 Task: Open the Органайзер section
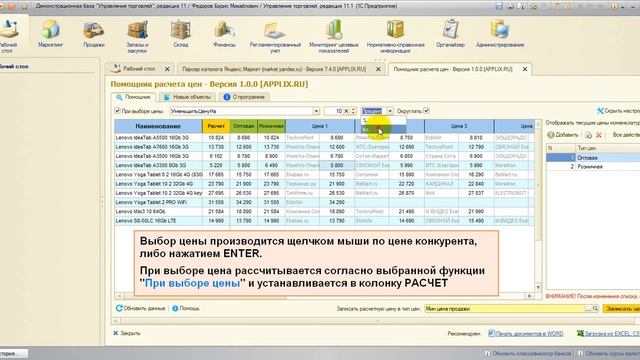(450, 34)
